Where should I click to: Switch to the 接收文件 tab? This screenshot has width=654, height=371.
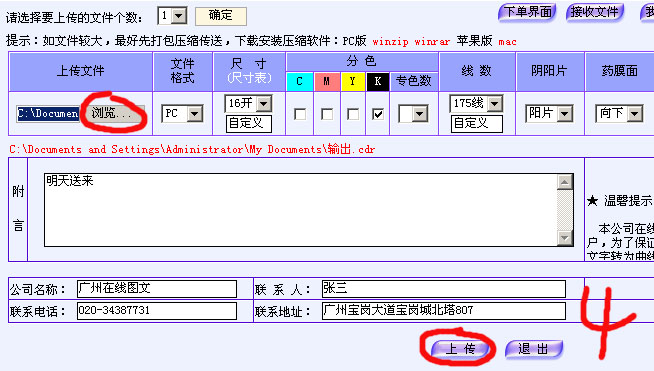tap(595, 12)
